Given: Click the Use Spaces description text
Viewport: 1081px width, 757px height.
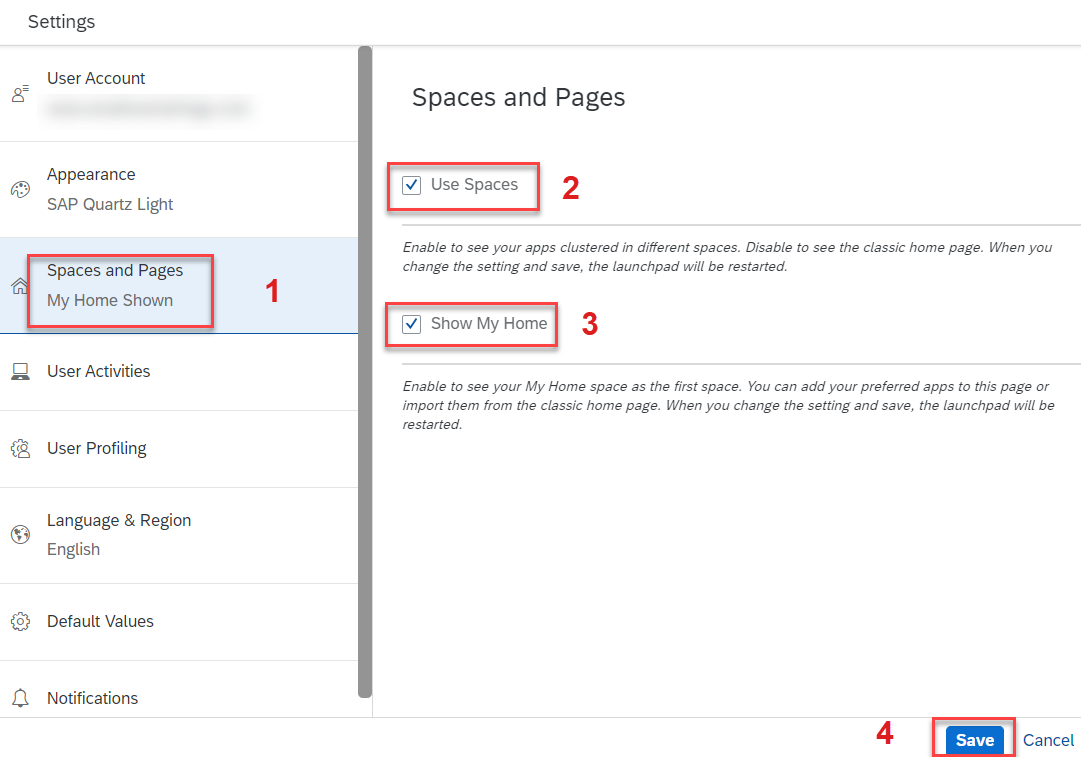Looking at the screenshot, I should [727, 256].
